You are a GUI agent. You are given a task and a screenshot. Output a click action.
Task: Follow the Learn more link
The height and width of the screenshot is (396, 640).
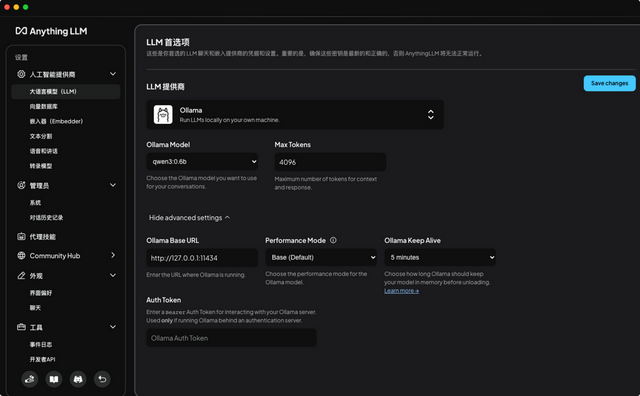click(401, 291)
